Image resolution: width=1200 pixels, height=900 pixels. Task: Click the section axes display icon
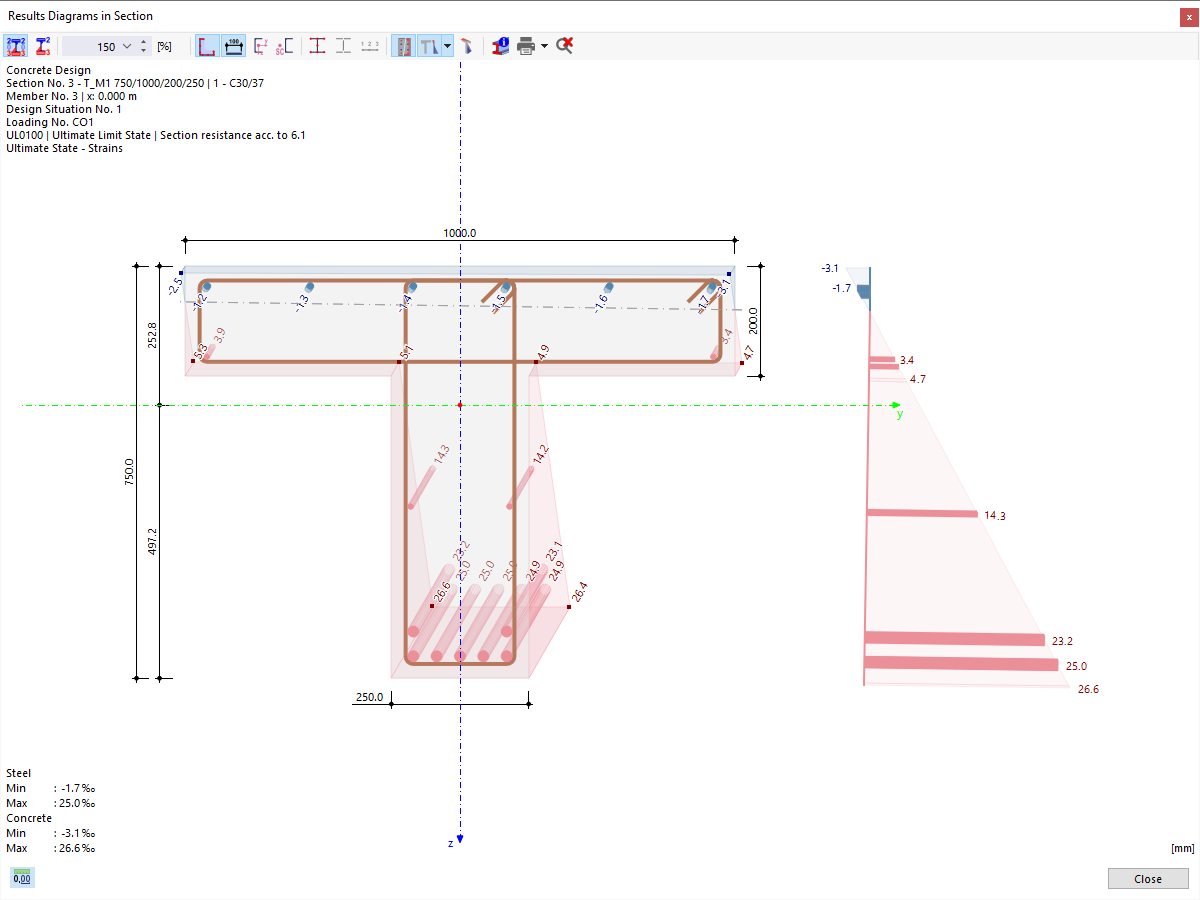pyautogui.click(x=261, y=46)
